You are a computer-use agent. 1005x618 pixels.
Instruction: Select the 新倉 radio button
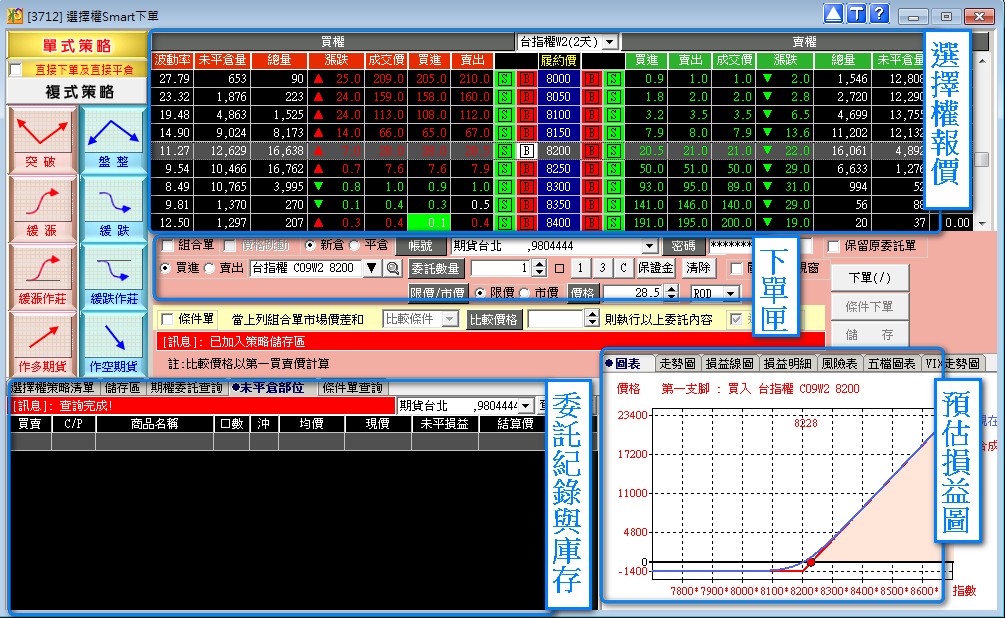pyautogui.click(x=310, y=246)
